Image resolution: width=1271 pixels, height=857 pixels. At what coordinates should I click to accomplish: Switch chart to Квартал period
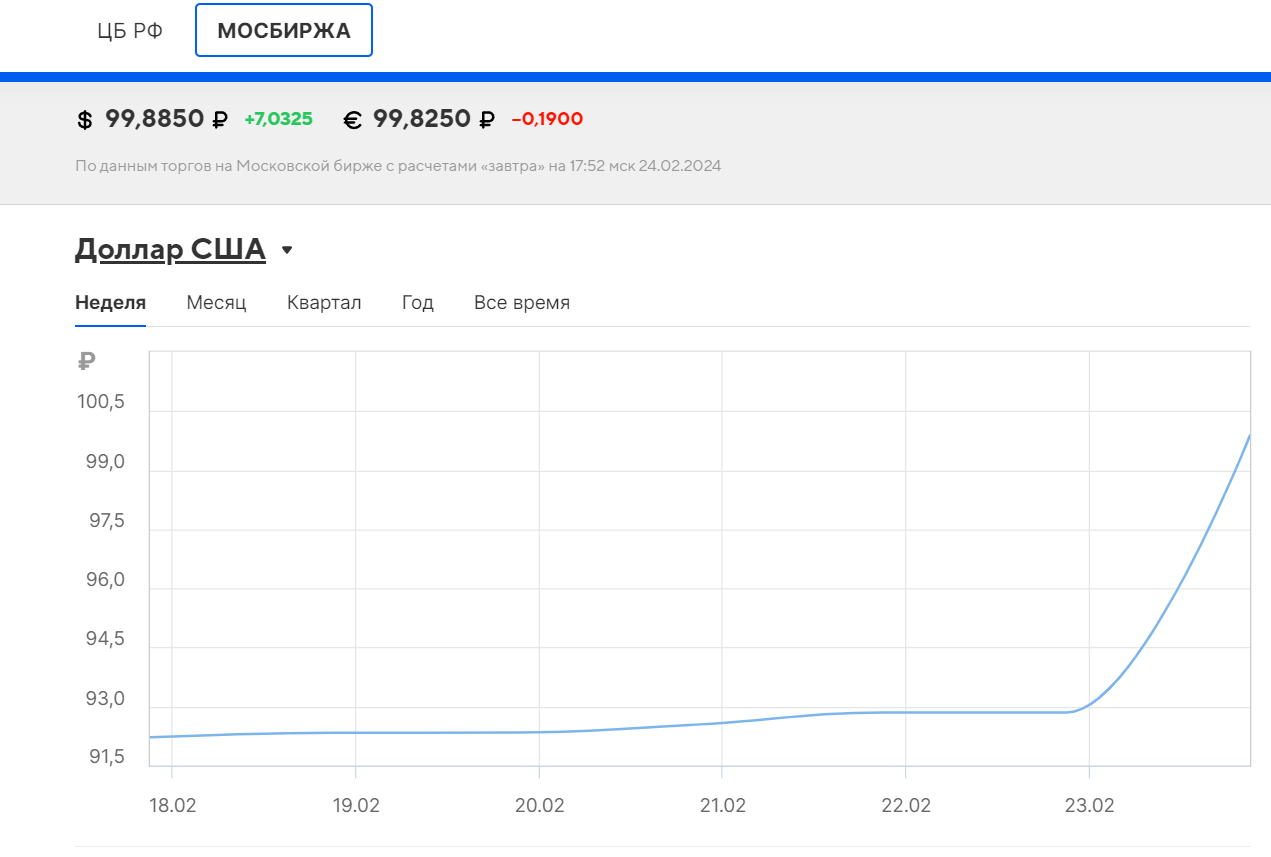pyautogui.click(x=324, y=303)
